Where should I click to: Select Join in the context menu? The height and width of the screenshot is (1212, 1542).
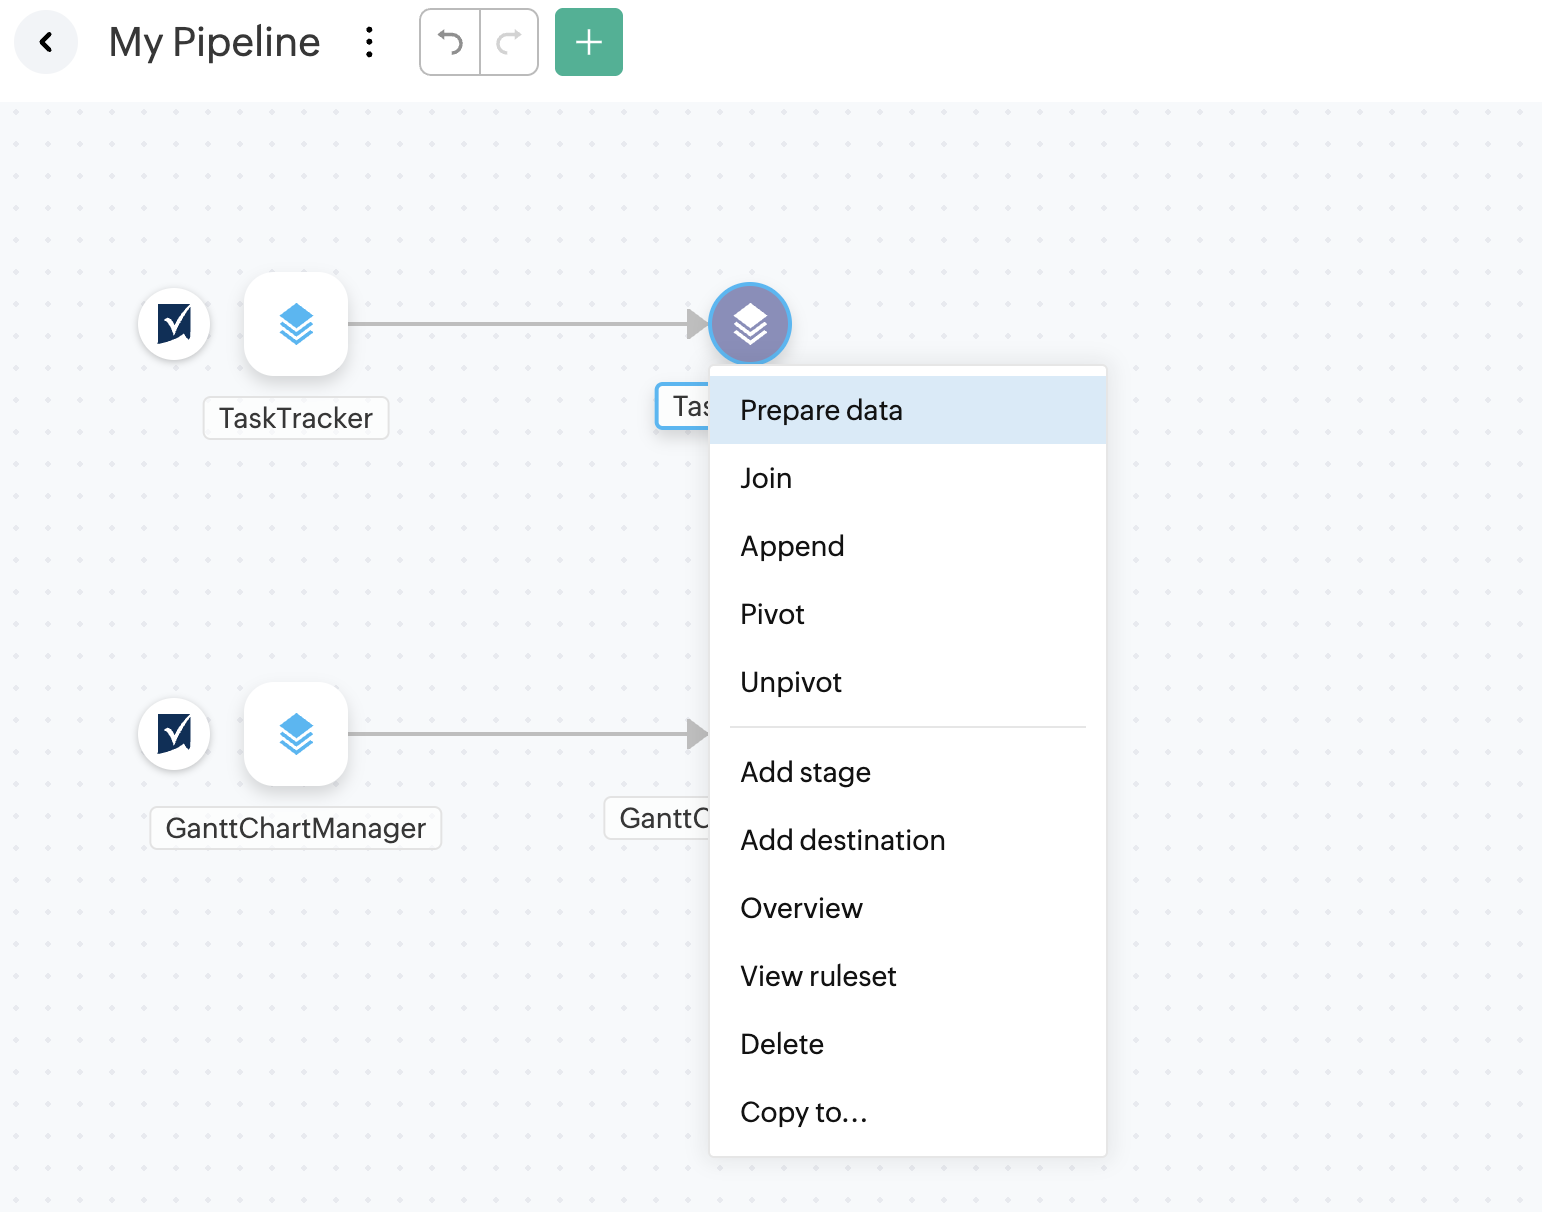point(766,478)
